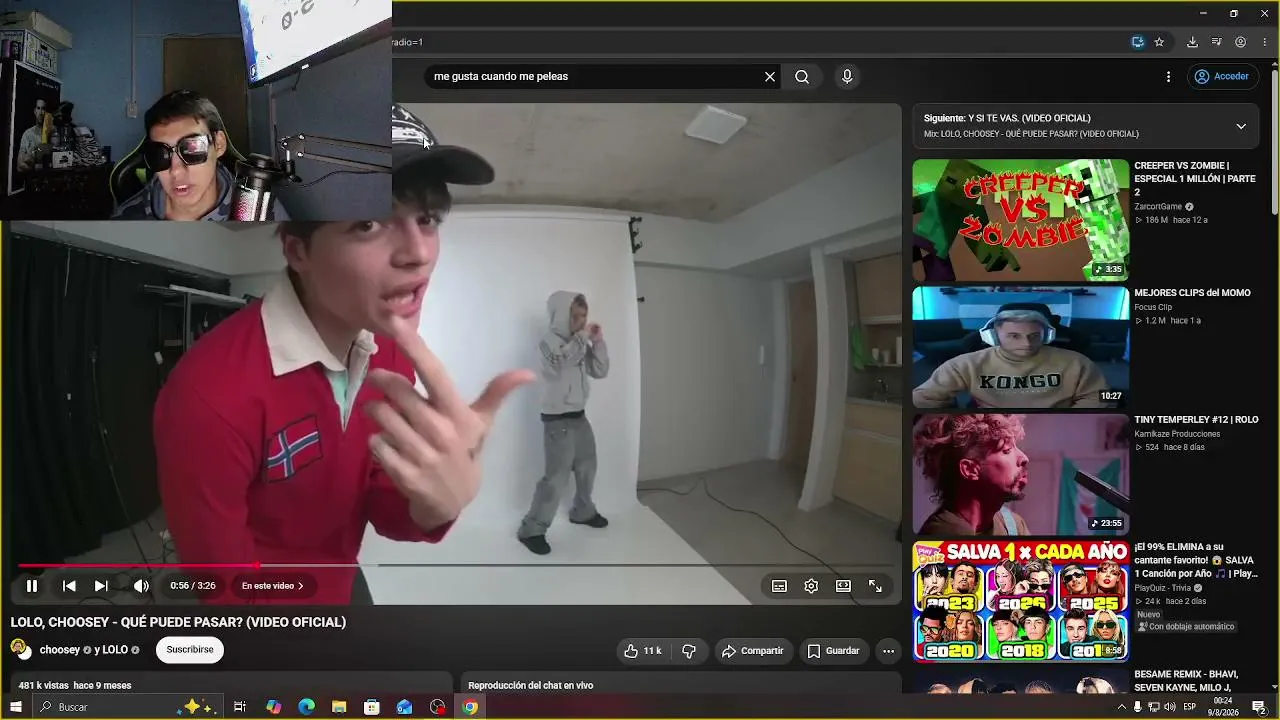Mute the video volume
The width and height of the screenshot is (1280, 720).
coord(141,586)
